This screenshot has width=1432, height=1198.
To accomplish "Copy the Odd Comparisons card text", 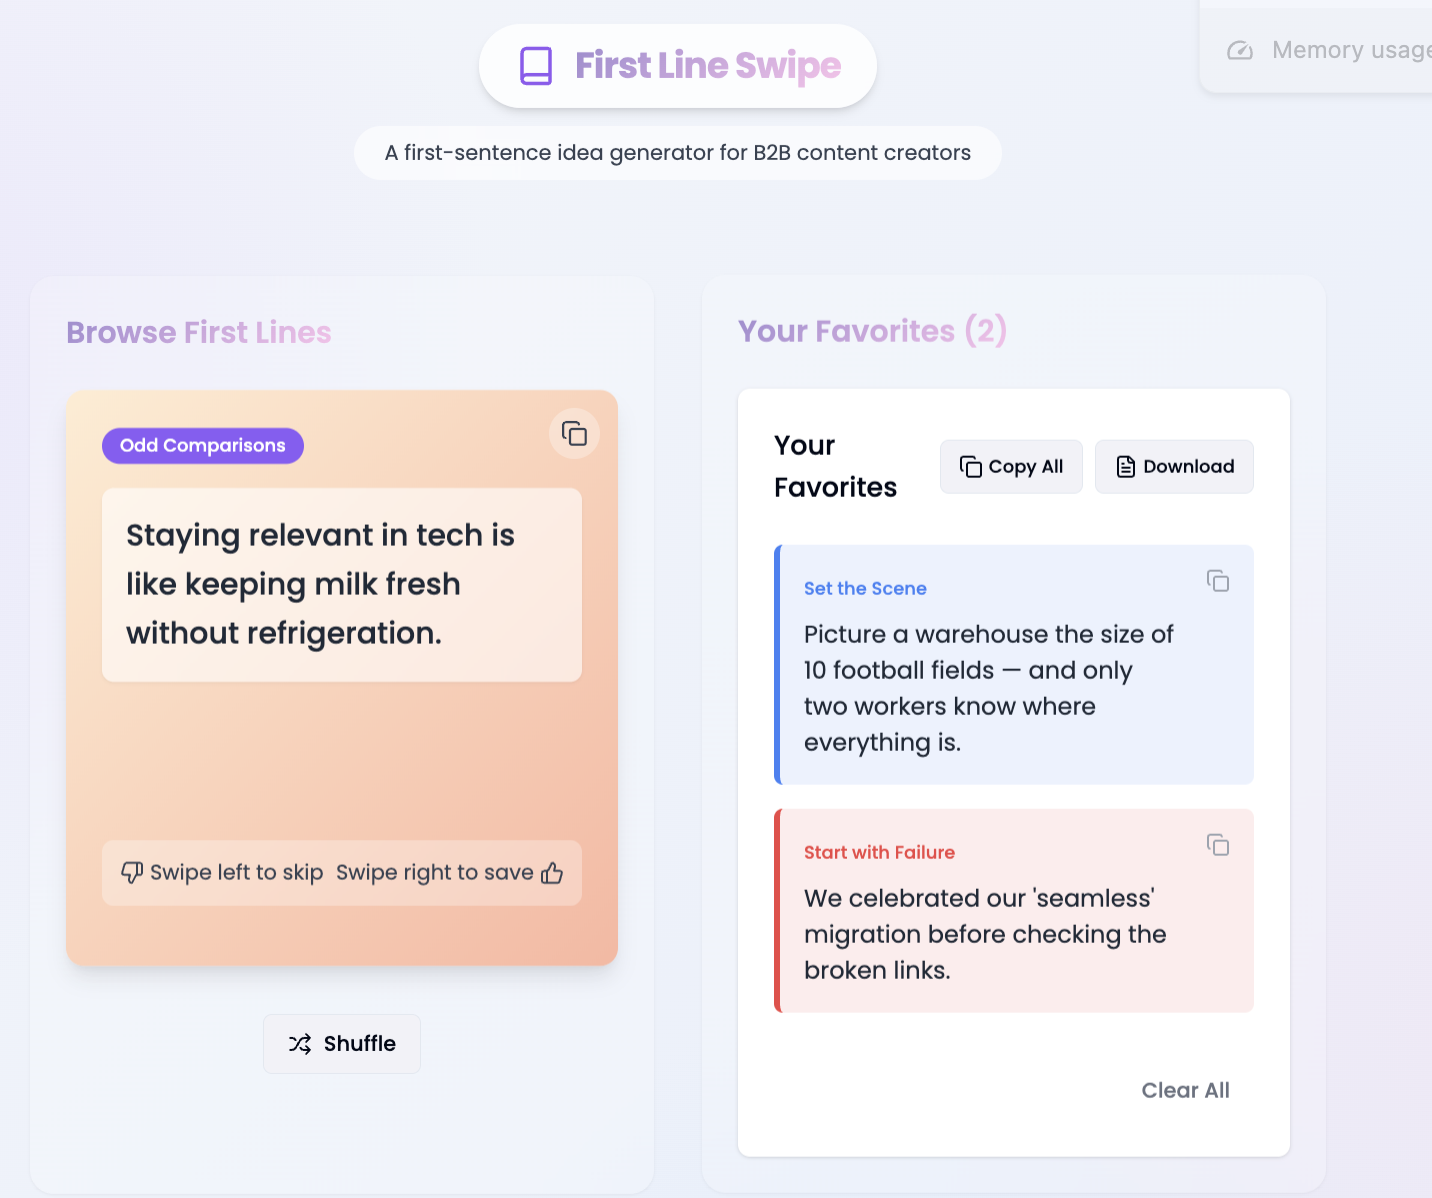I will click(574, 433).
